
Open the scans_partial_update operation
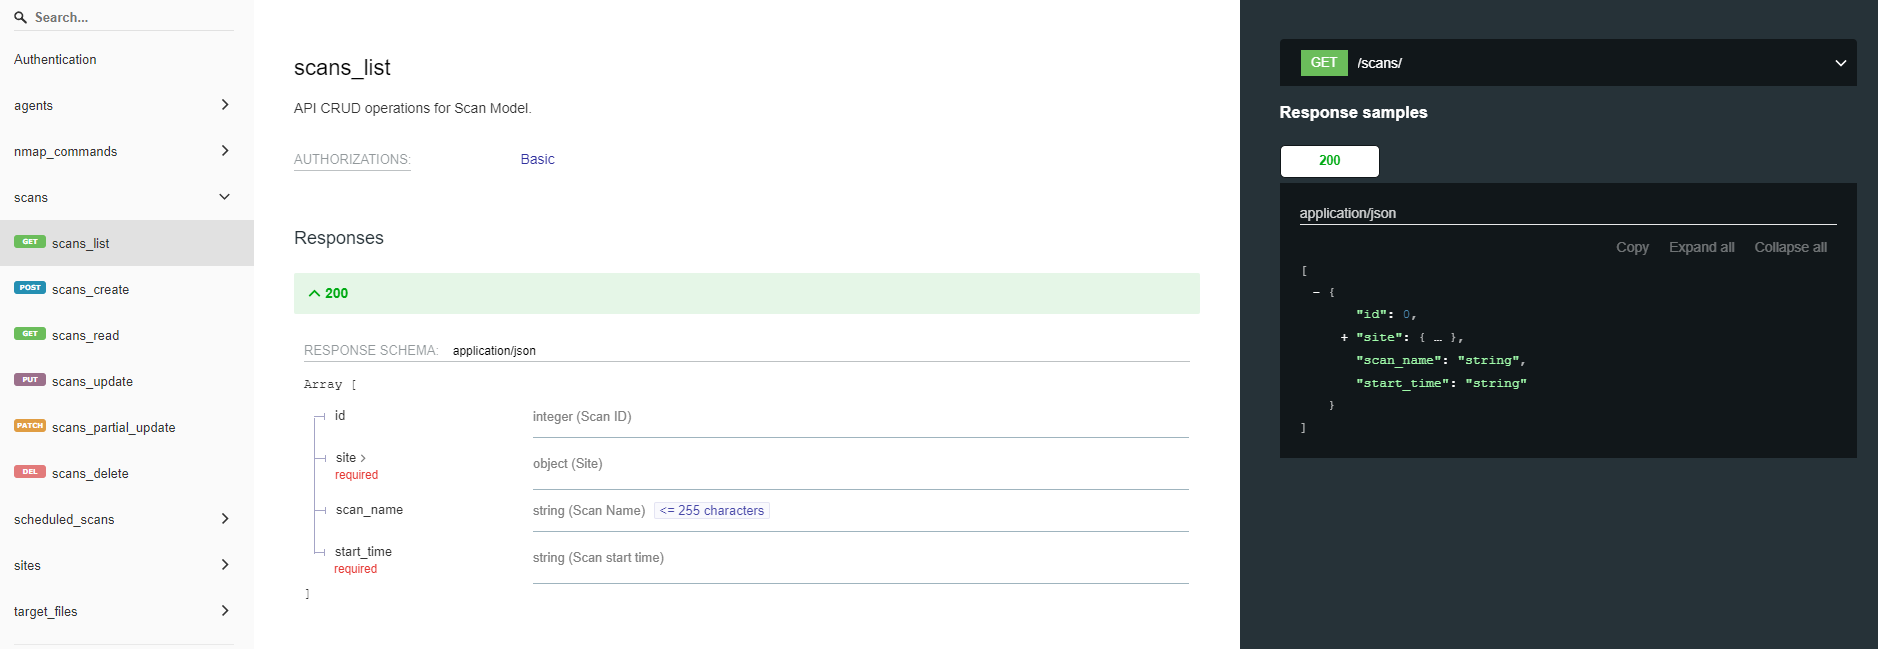click(x=127, y=427)
